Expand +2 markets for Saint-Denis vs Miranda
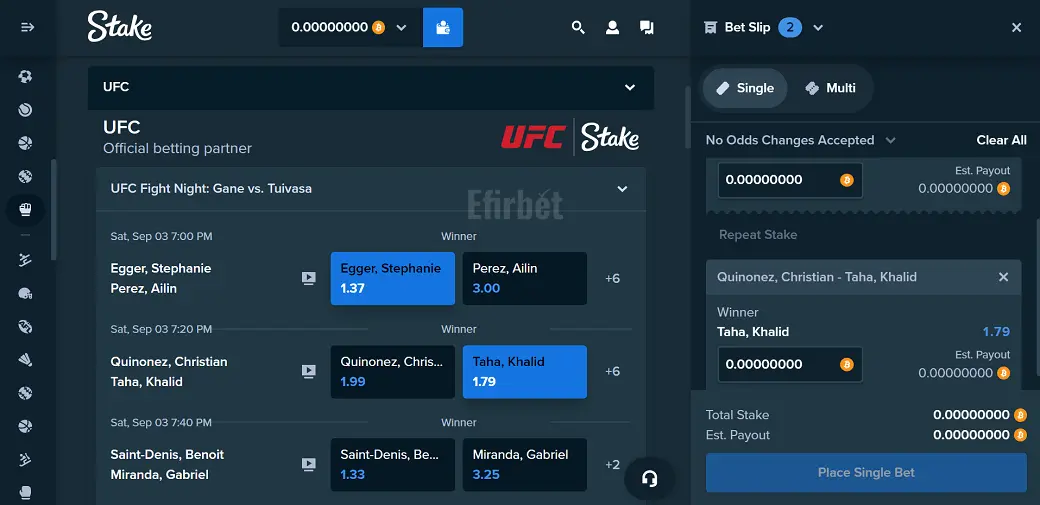This screenshot has height=505, width=1040. tap(612, 465)
